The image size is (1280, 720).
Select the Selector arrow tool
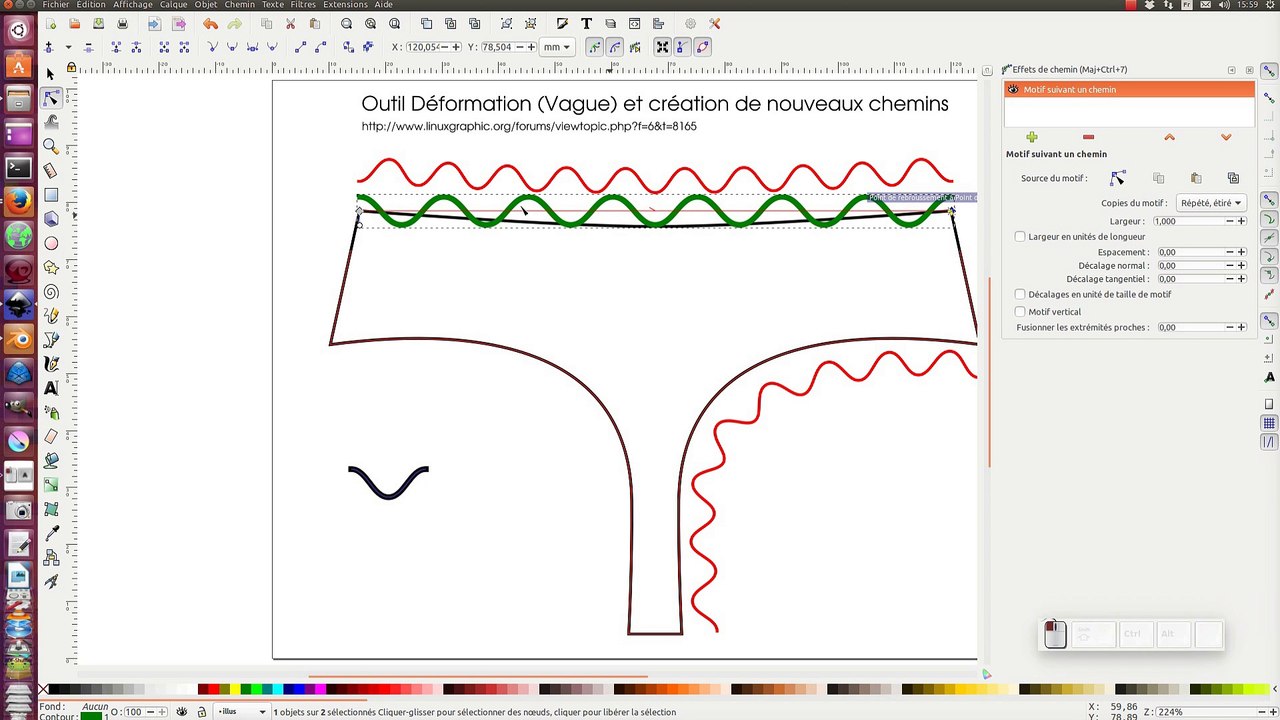[x=51, y=73]
